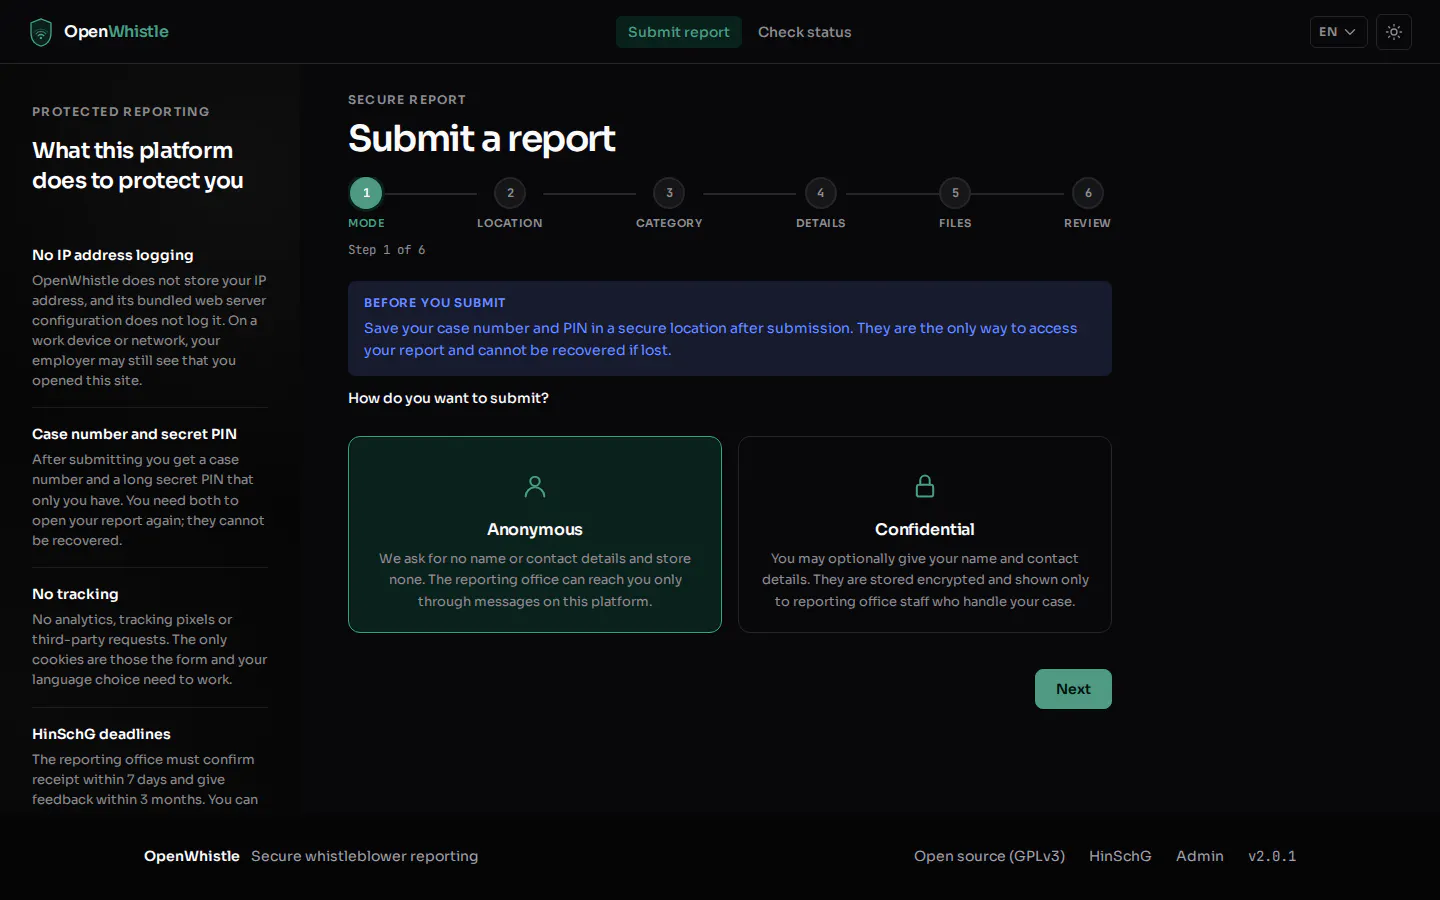The image size is (1440, 900).
Task: Select the Anonymous submission option
Action: coord(535,534)
